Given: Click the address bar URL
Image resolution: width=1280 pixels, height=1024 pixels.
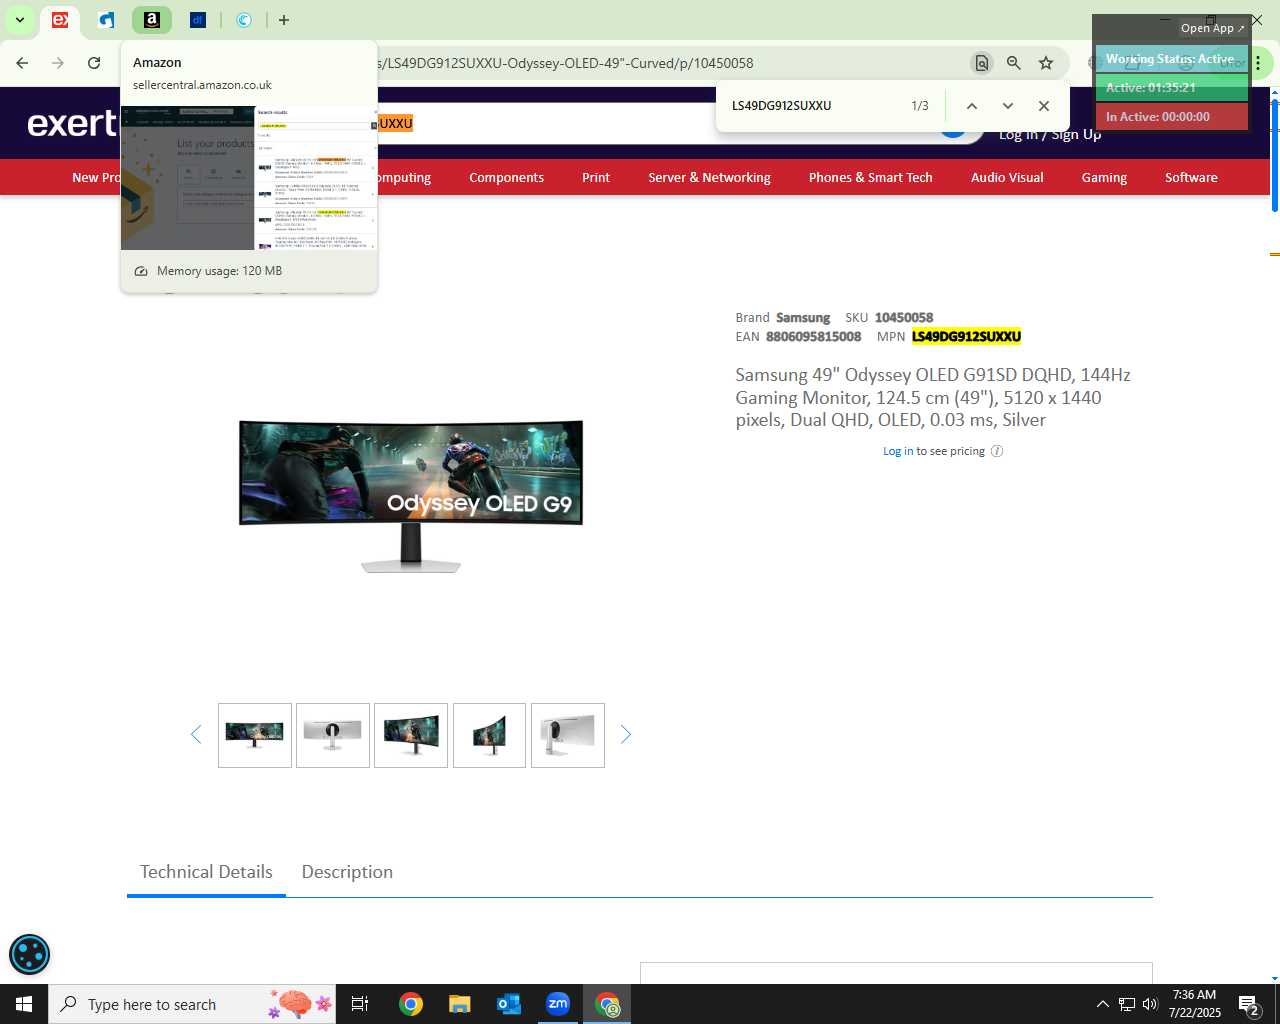Looking at the screenshot, I should coord(565,63).
